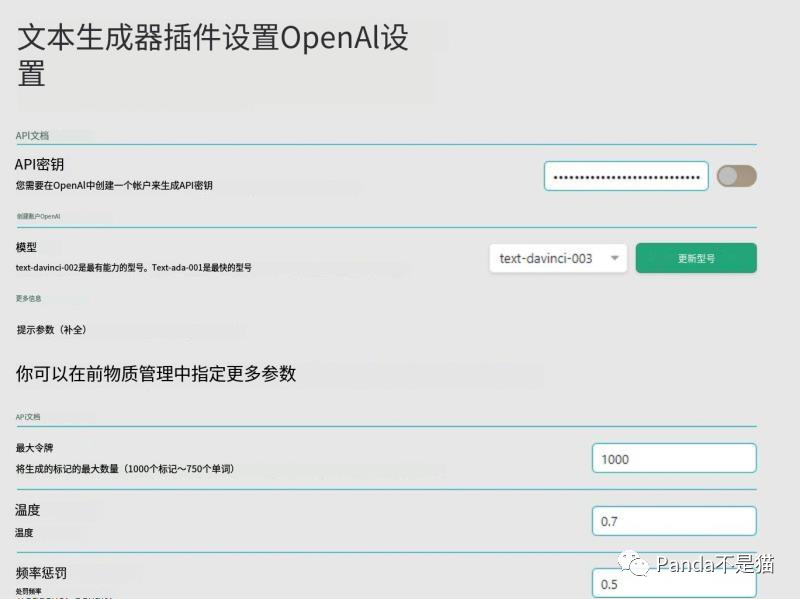Open the 更多信息 link under model
Viewport: 800px width, 599px height.
tap(29, 298)
